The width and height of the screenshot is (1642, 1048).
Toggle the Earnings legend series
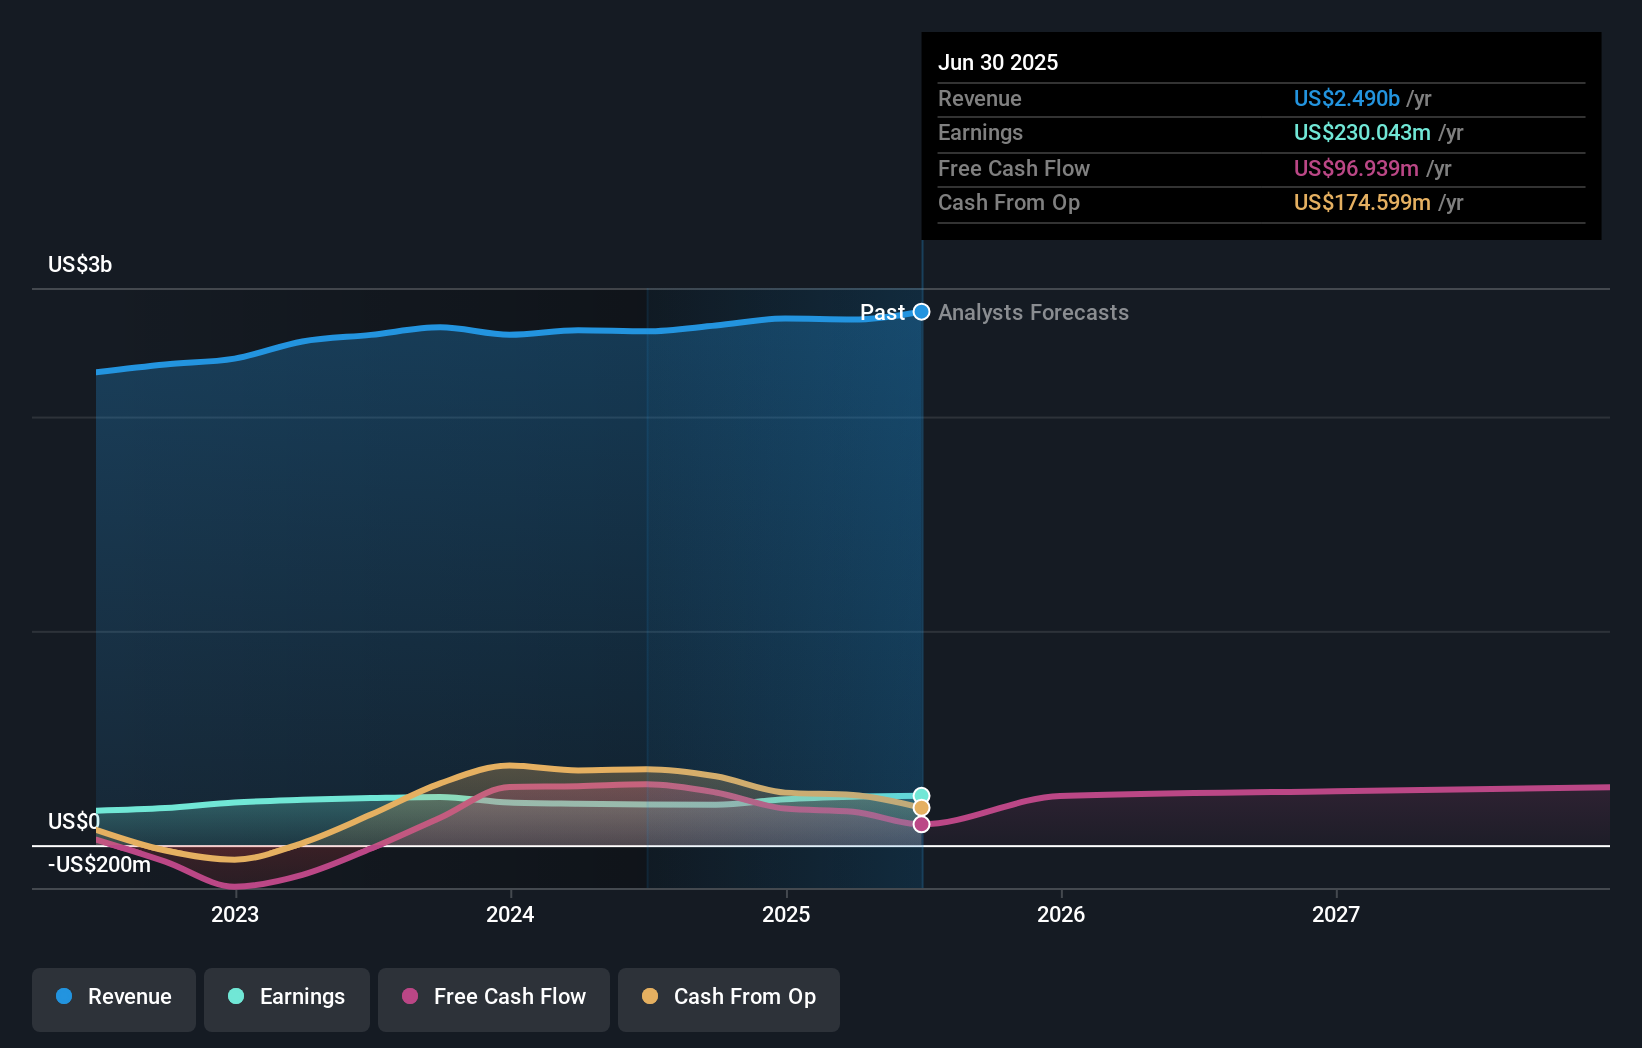tap(287, 997)
